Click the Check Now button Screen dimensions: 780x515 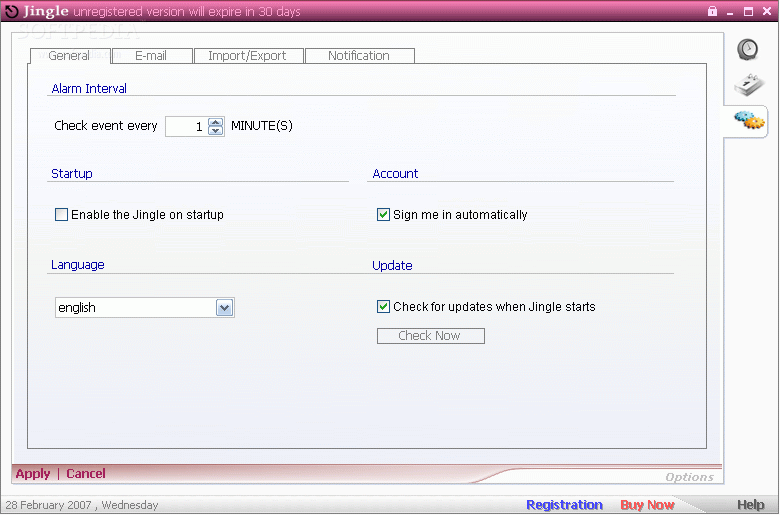click(430, 336)
